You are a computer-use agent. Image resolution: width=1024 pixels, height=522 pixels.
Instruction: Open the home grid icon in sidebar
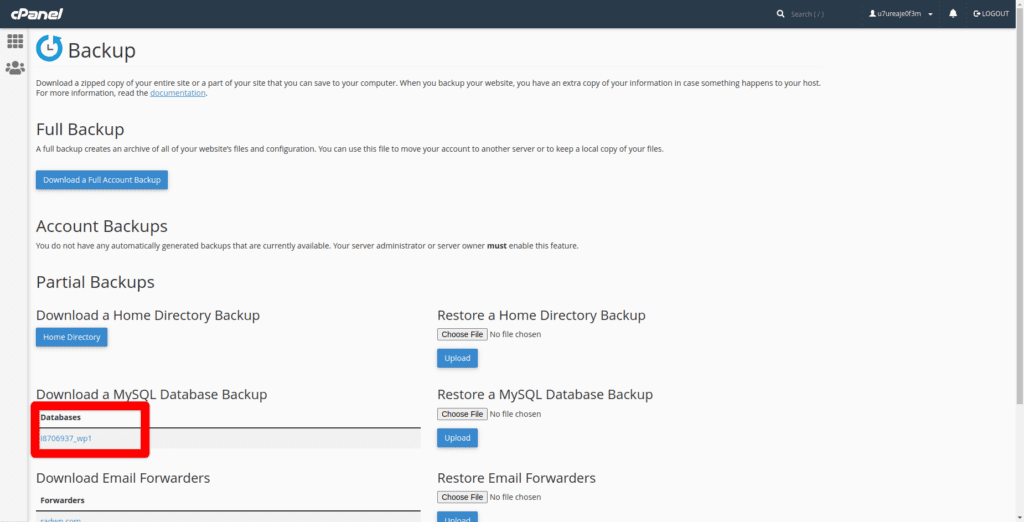point(15,42)
